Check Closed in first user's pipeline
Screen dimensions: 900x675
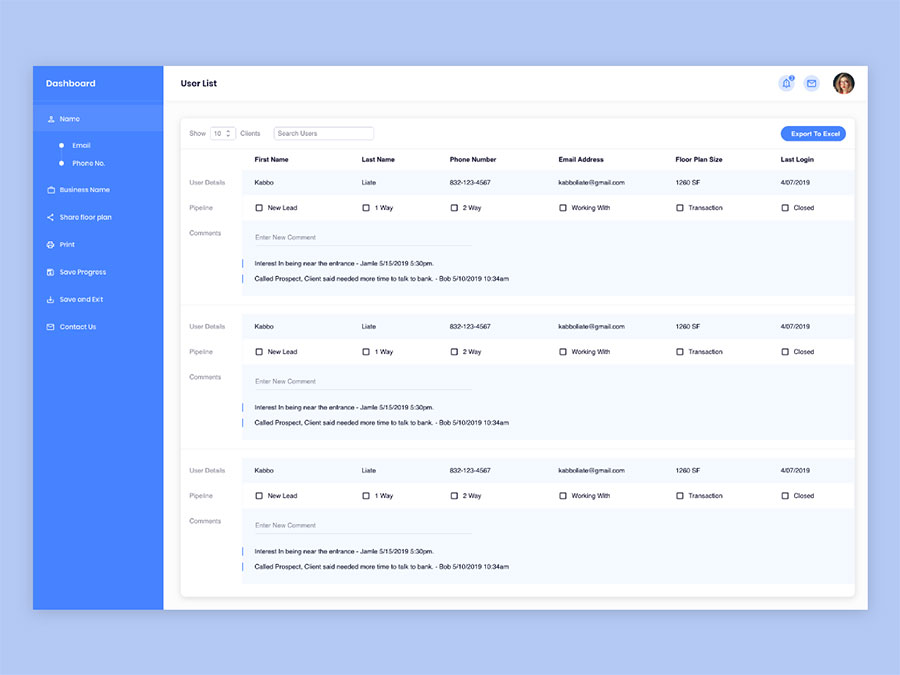tap(785, 208)
